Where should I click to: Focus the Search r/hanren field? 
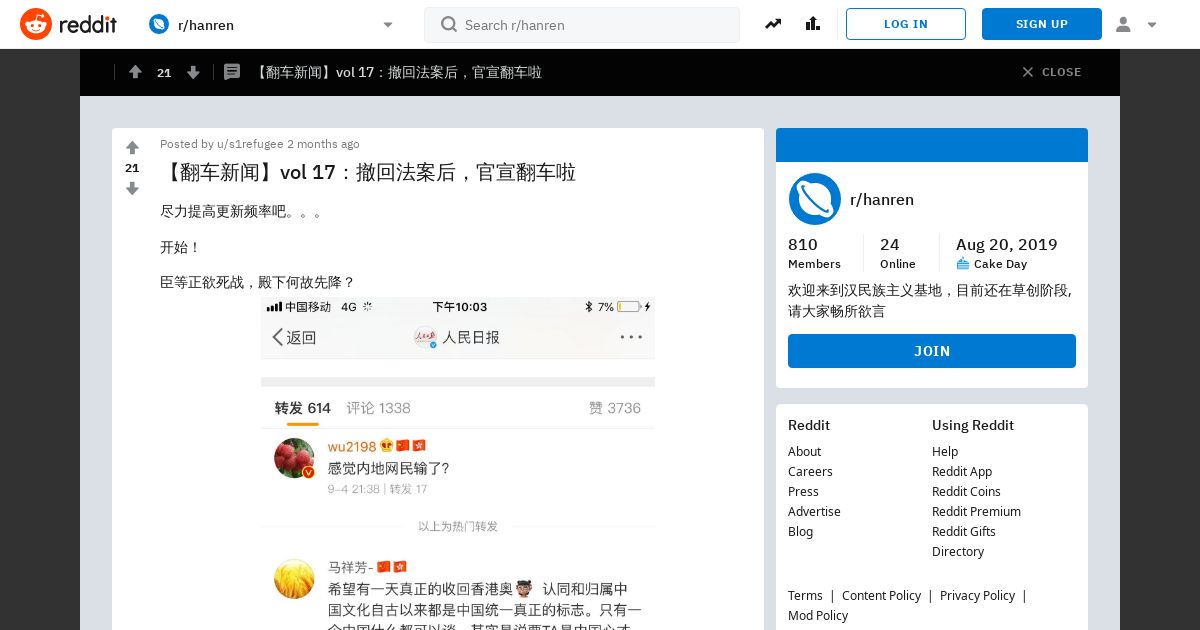click(x=582, y=25)
